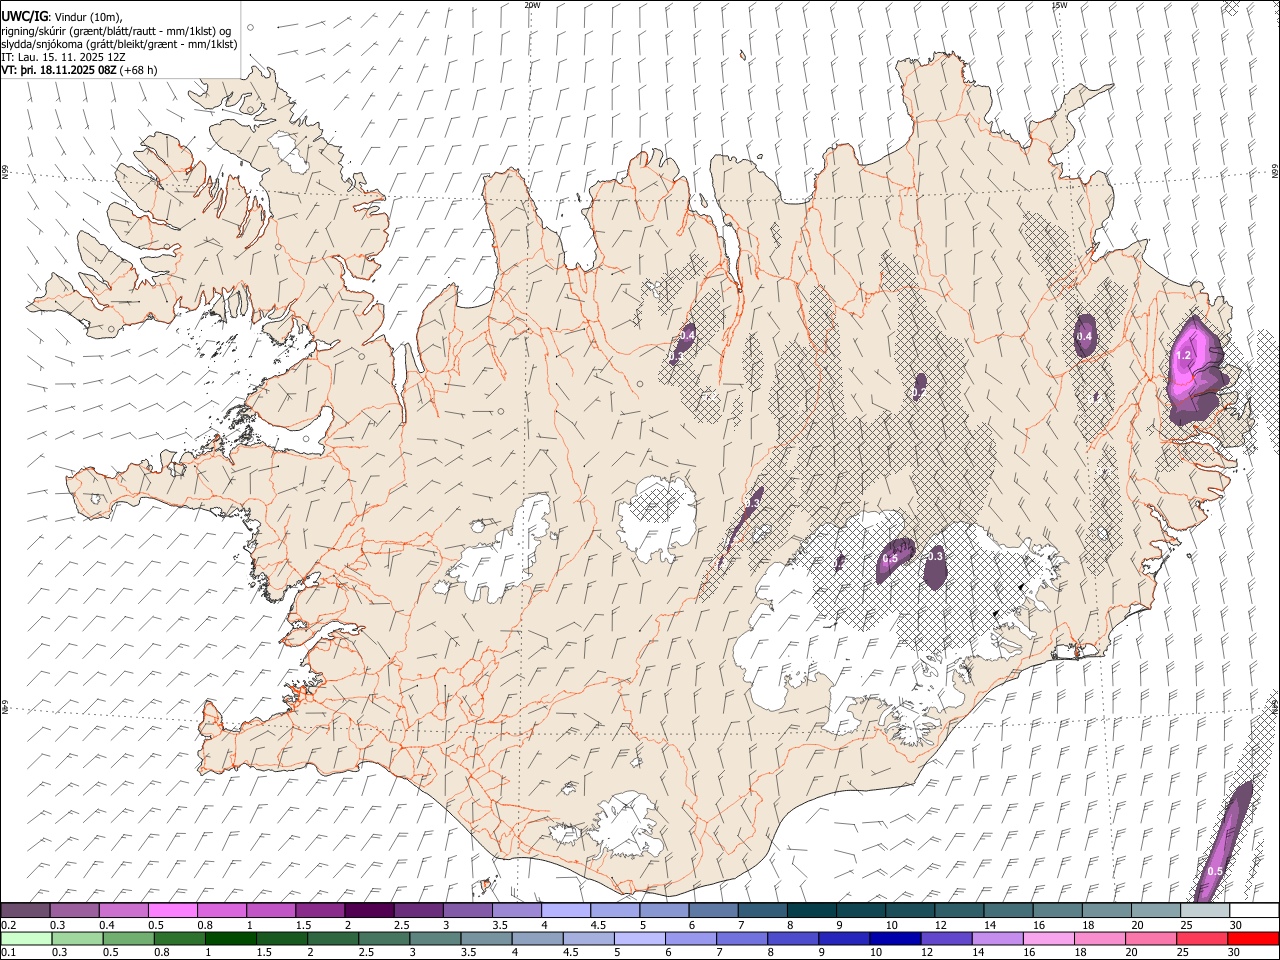1280x960 pixels.
Task: Pick the bottom-row deep blue swatch at 10
Action: click(894, 938)
